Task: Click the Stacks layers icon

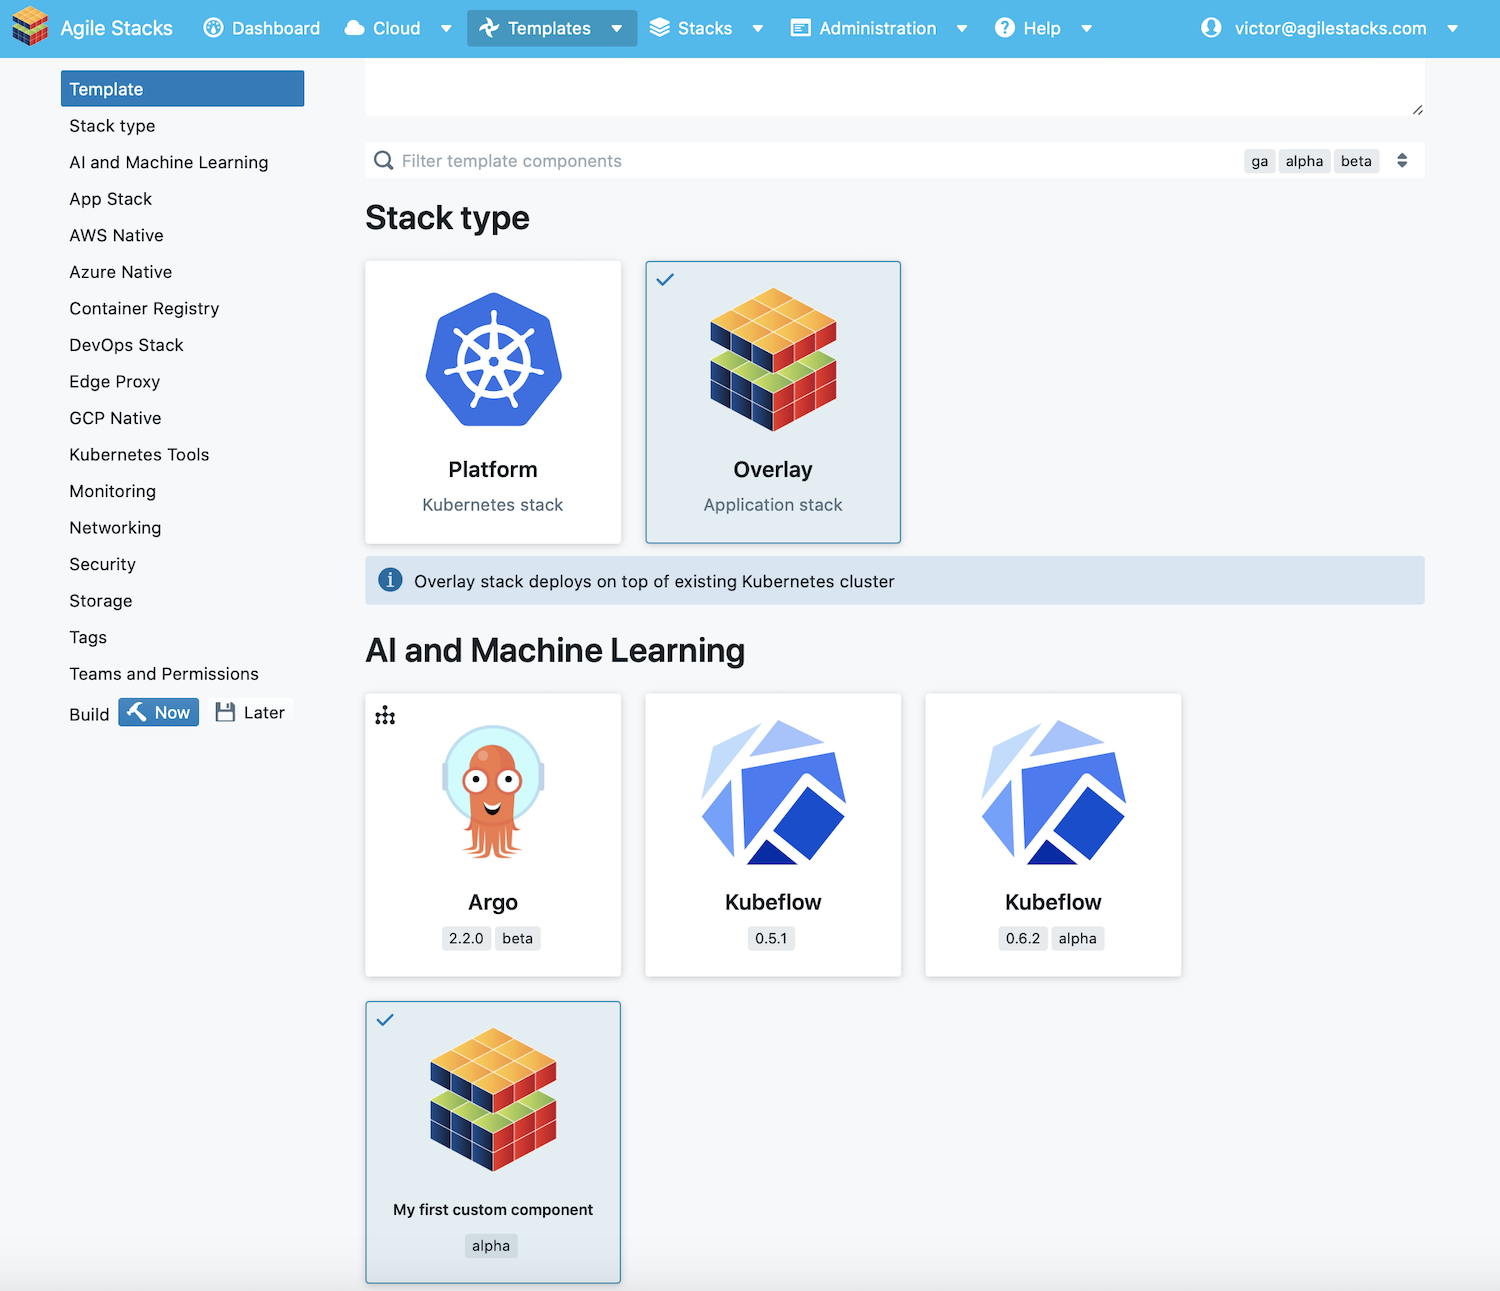Action: tap(659, 28)
